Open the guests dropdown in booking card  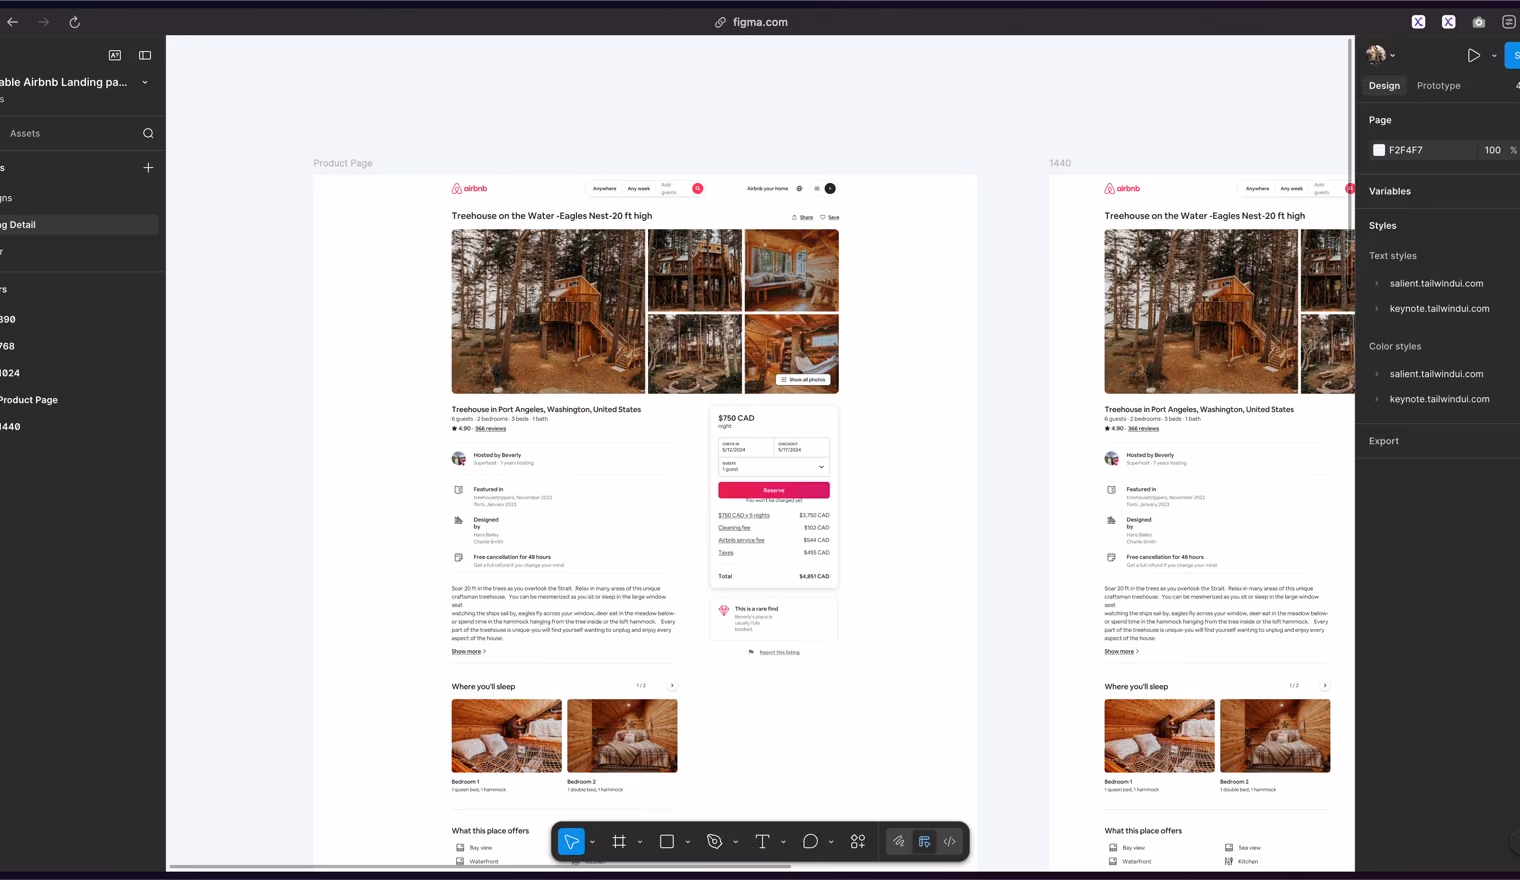tap(774, 466)
